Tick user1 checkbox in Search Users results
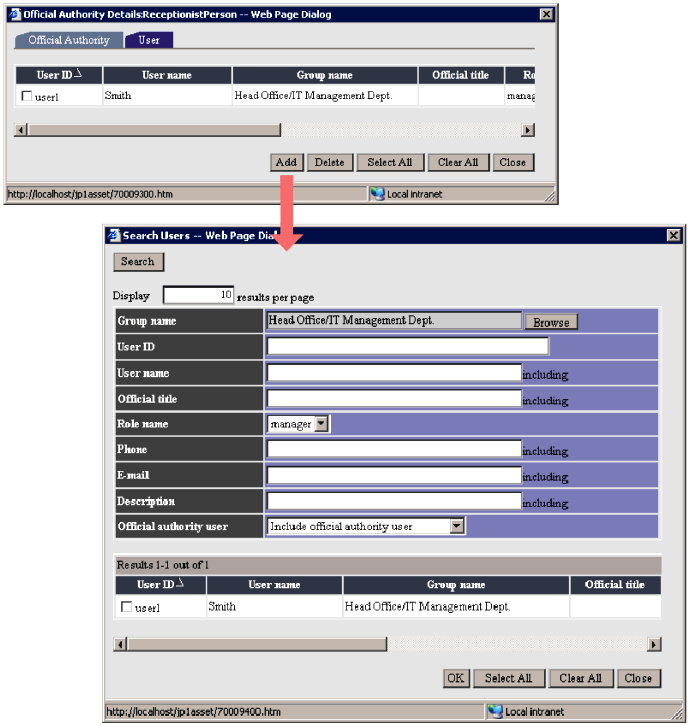Screen dimensions: 688x725 (x=126, y=606)
